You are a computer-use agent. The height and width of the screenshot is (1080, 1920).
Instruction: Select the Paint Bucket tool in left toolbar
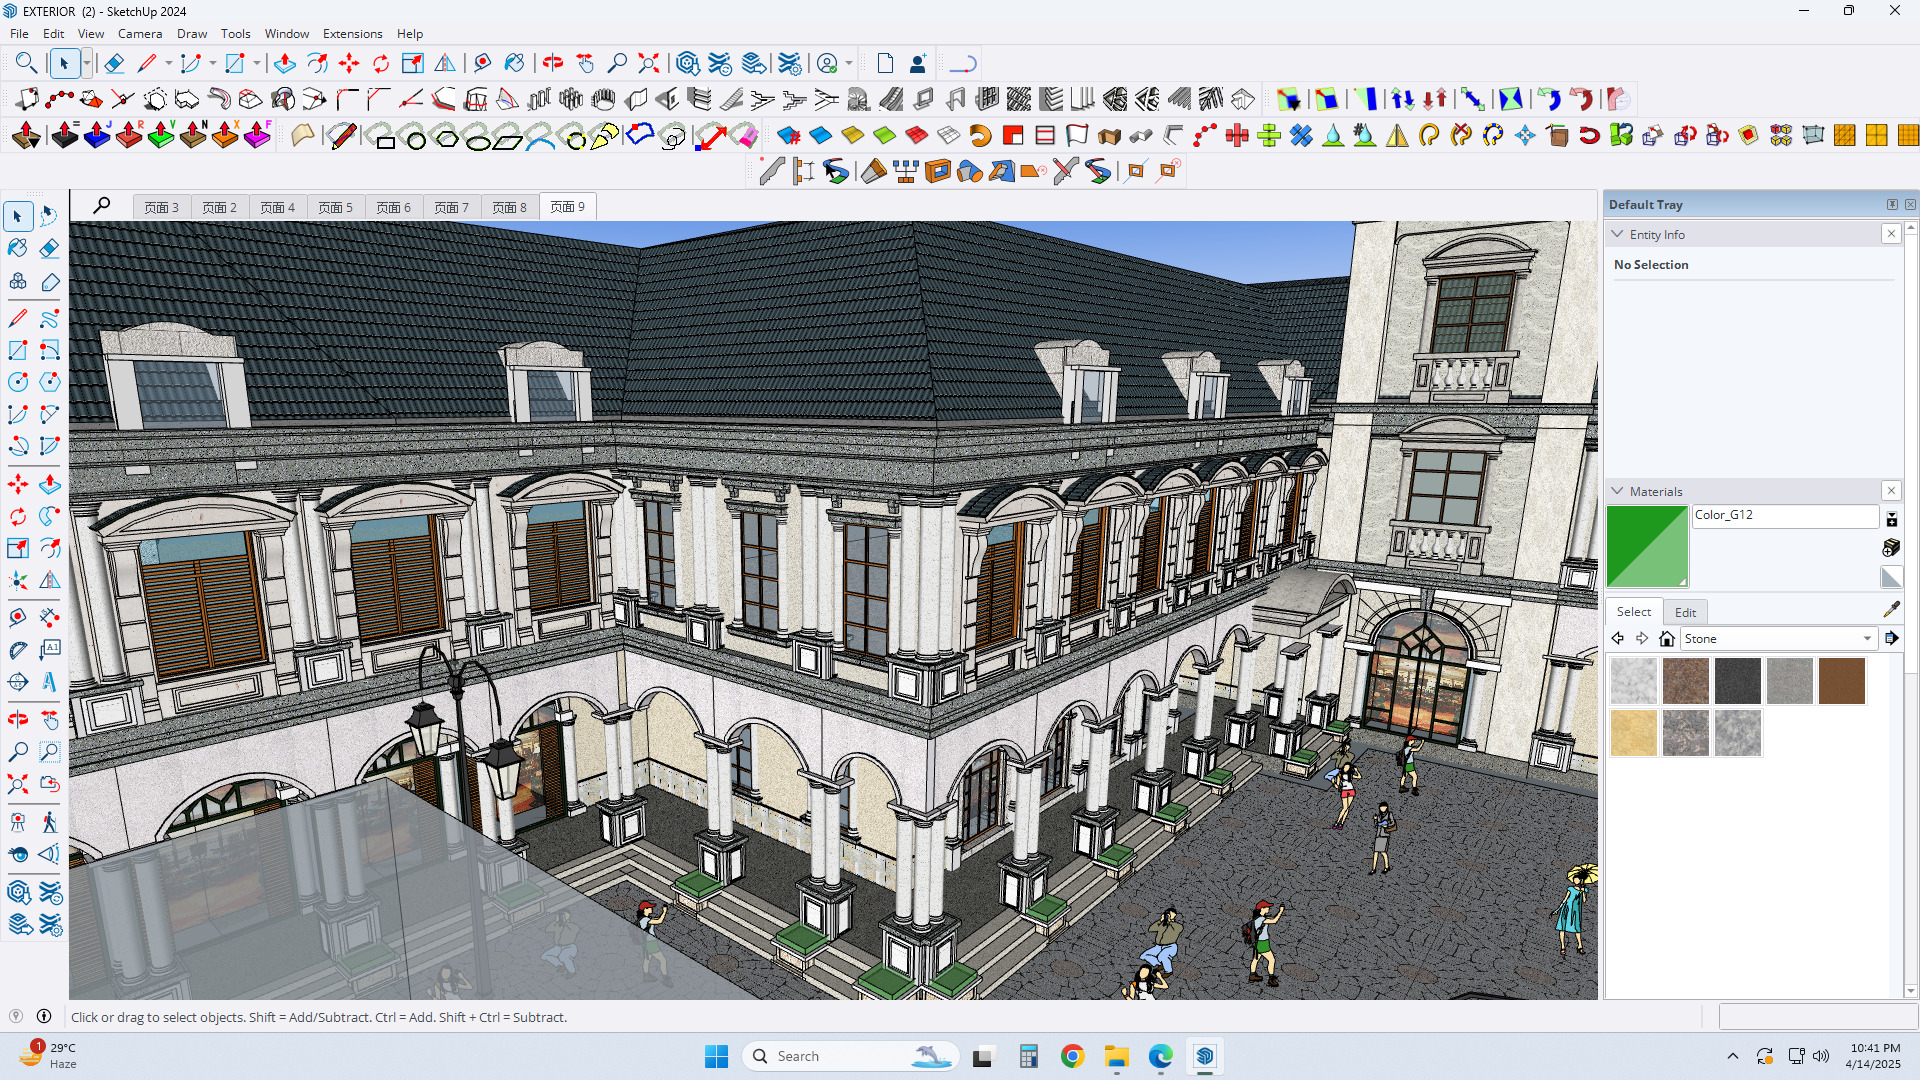(18, 248)
